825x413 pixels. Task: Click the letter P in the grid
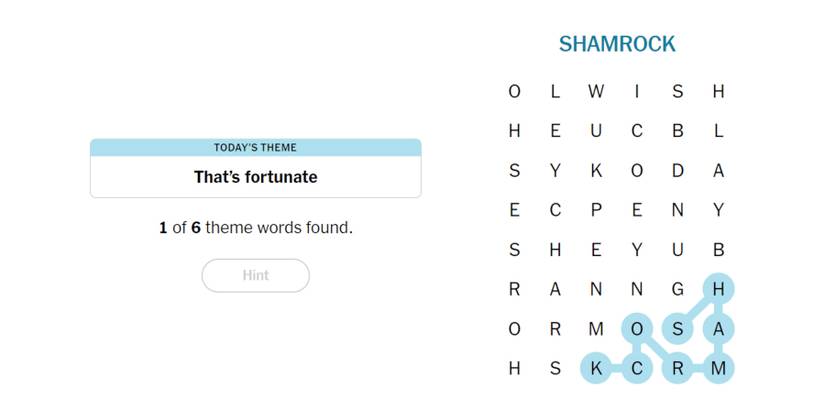click(x=596, y=210)
